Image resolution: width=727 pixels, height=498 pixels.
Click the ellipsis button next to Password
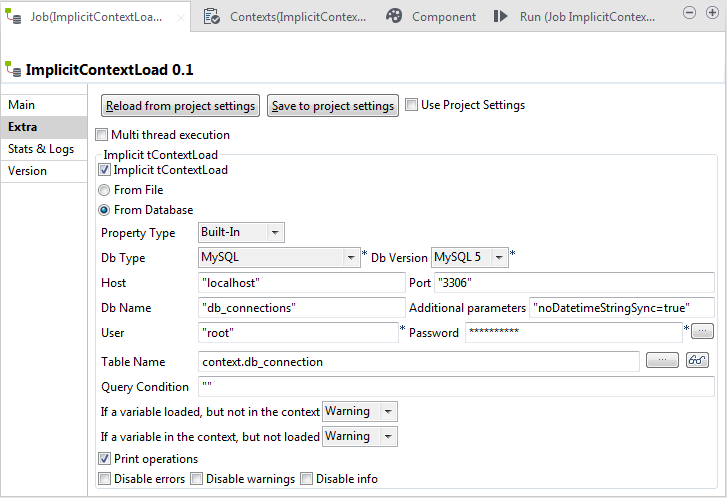(x=702, y=331)
